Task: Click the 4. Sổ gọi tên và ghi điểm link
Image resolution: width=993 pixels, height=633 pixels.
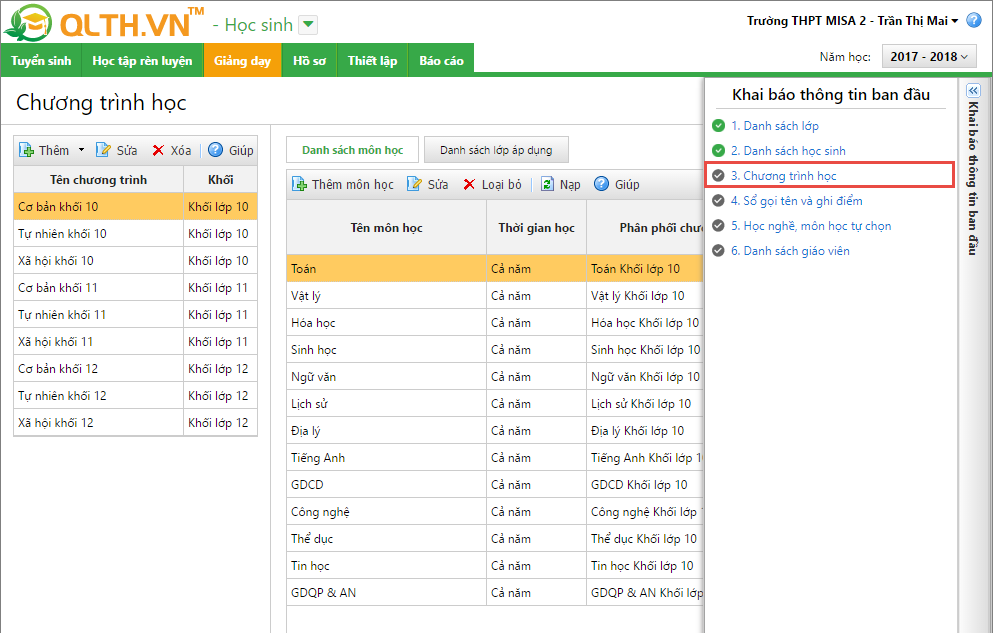Action: (796, 201)
